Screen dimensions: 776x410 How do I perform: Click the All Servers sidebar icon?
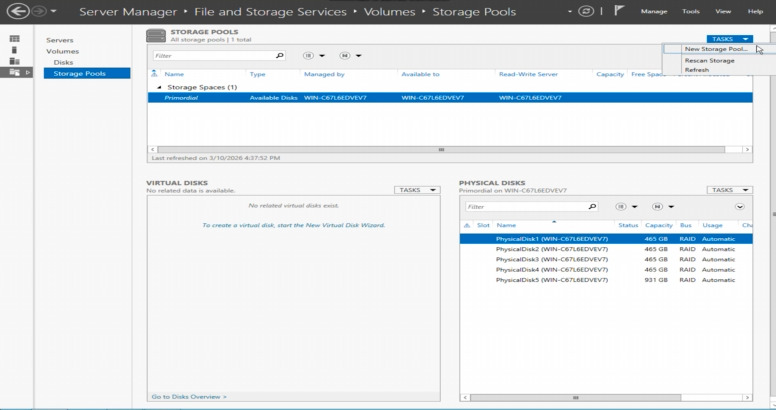15,61
